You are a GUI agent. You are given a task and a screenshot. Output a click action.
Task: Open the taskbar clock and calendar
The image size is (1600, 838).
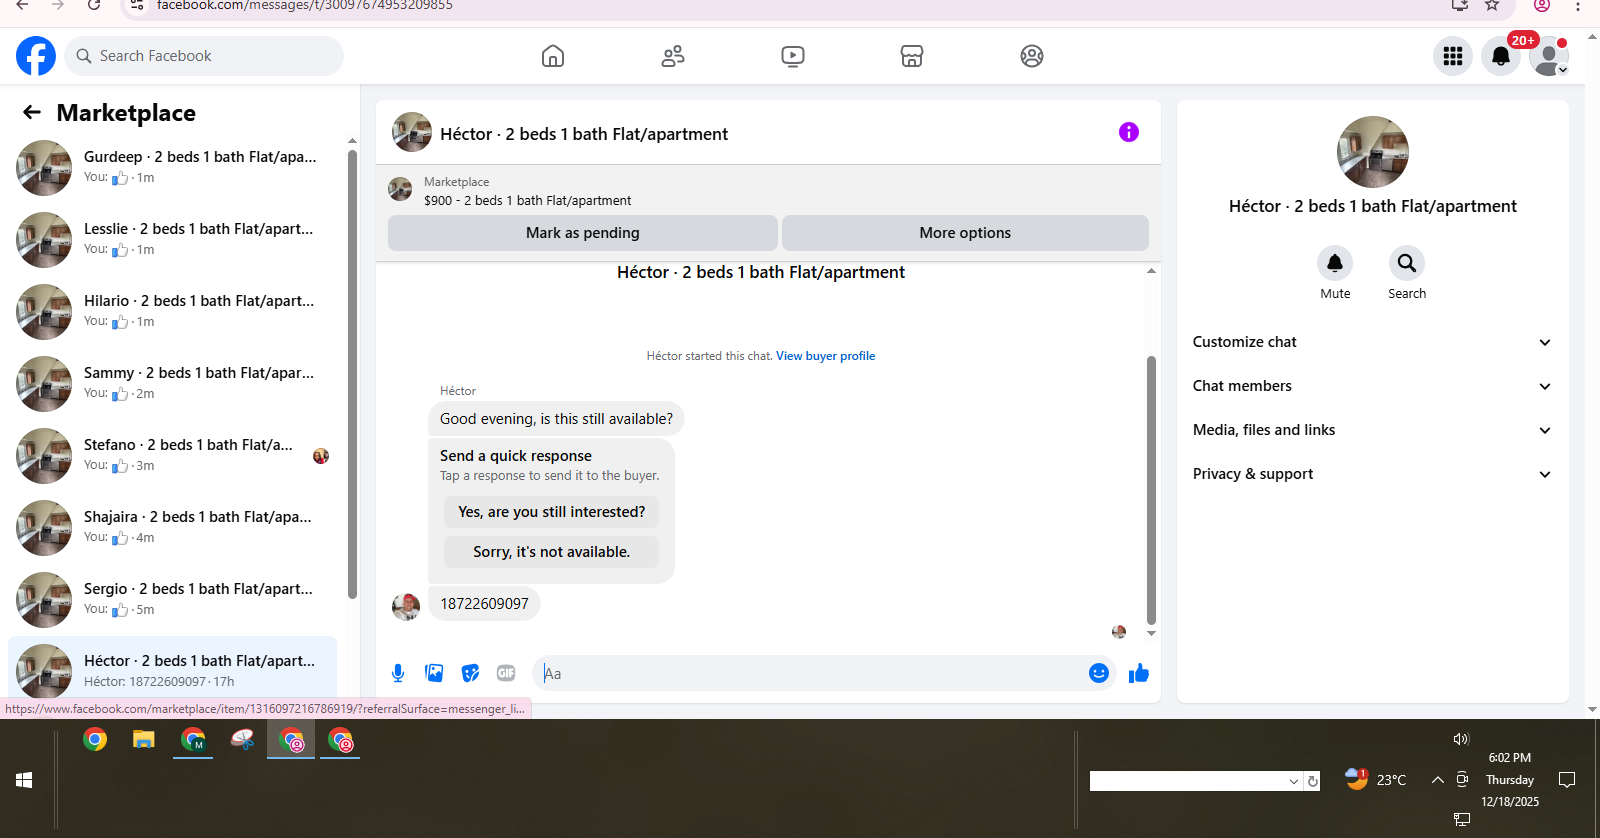pos(1510,780)
